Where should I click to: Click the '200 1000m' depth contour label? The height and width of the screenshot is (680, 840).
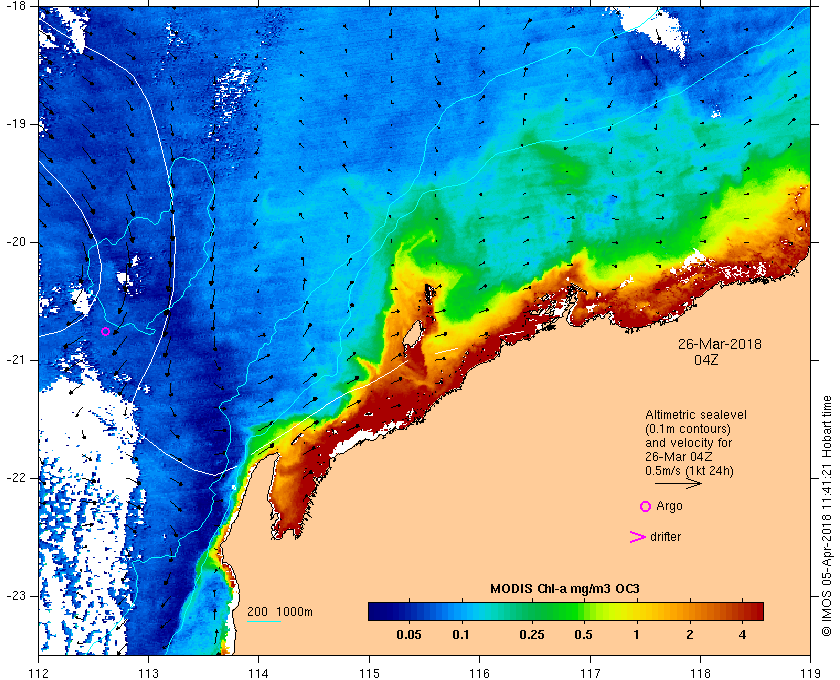(x=280, y=612)
